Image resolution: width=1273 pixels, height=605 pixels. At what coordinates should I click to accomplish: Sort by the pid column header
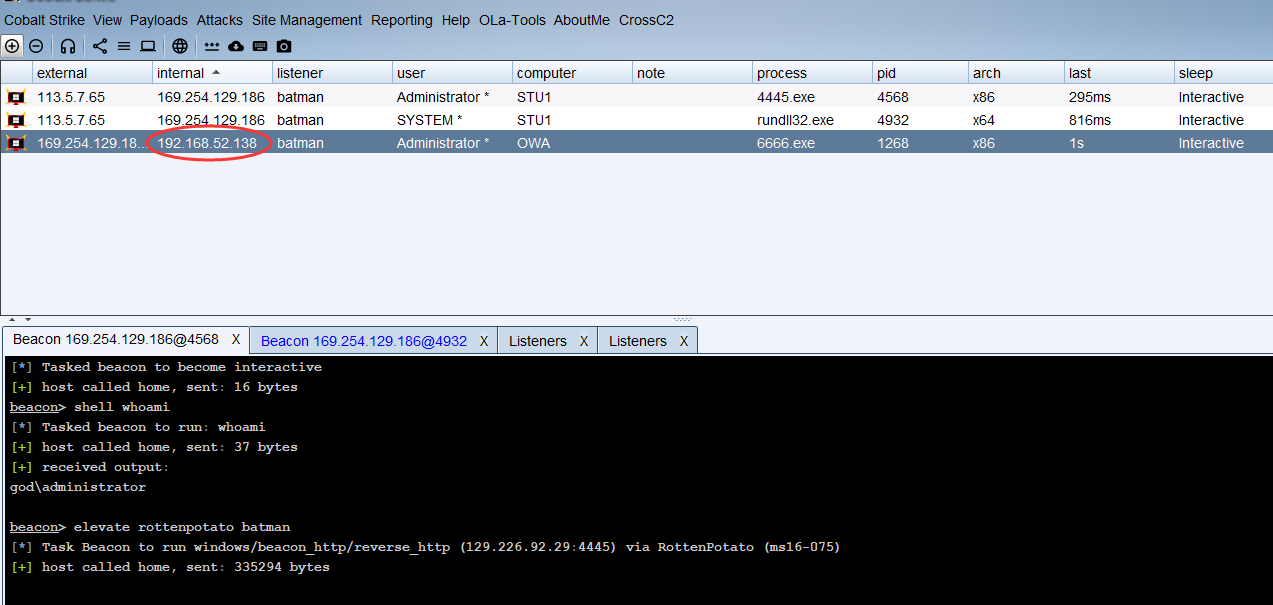pyautogui.click(x=920, y=73)
